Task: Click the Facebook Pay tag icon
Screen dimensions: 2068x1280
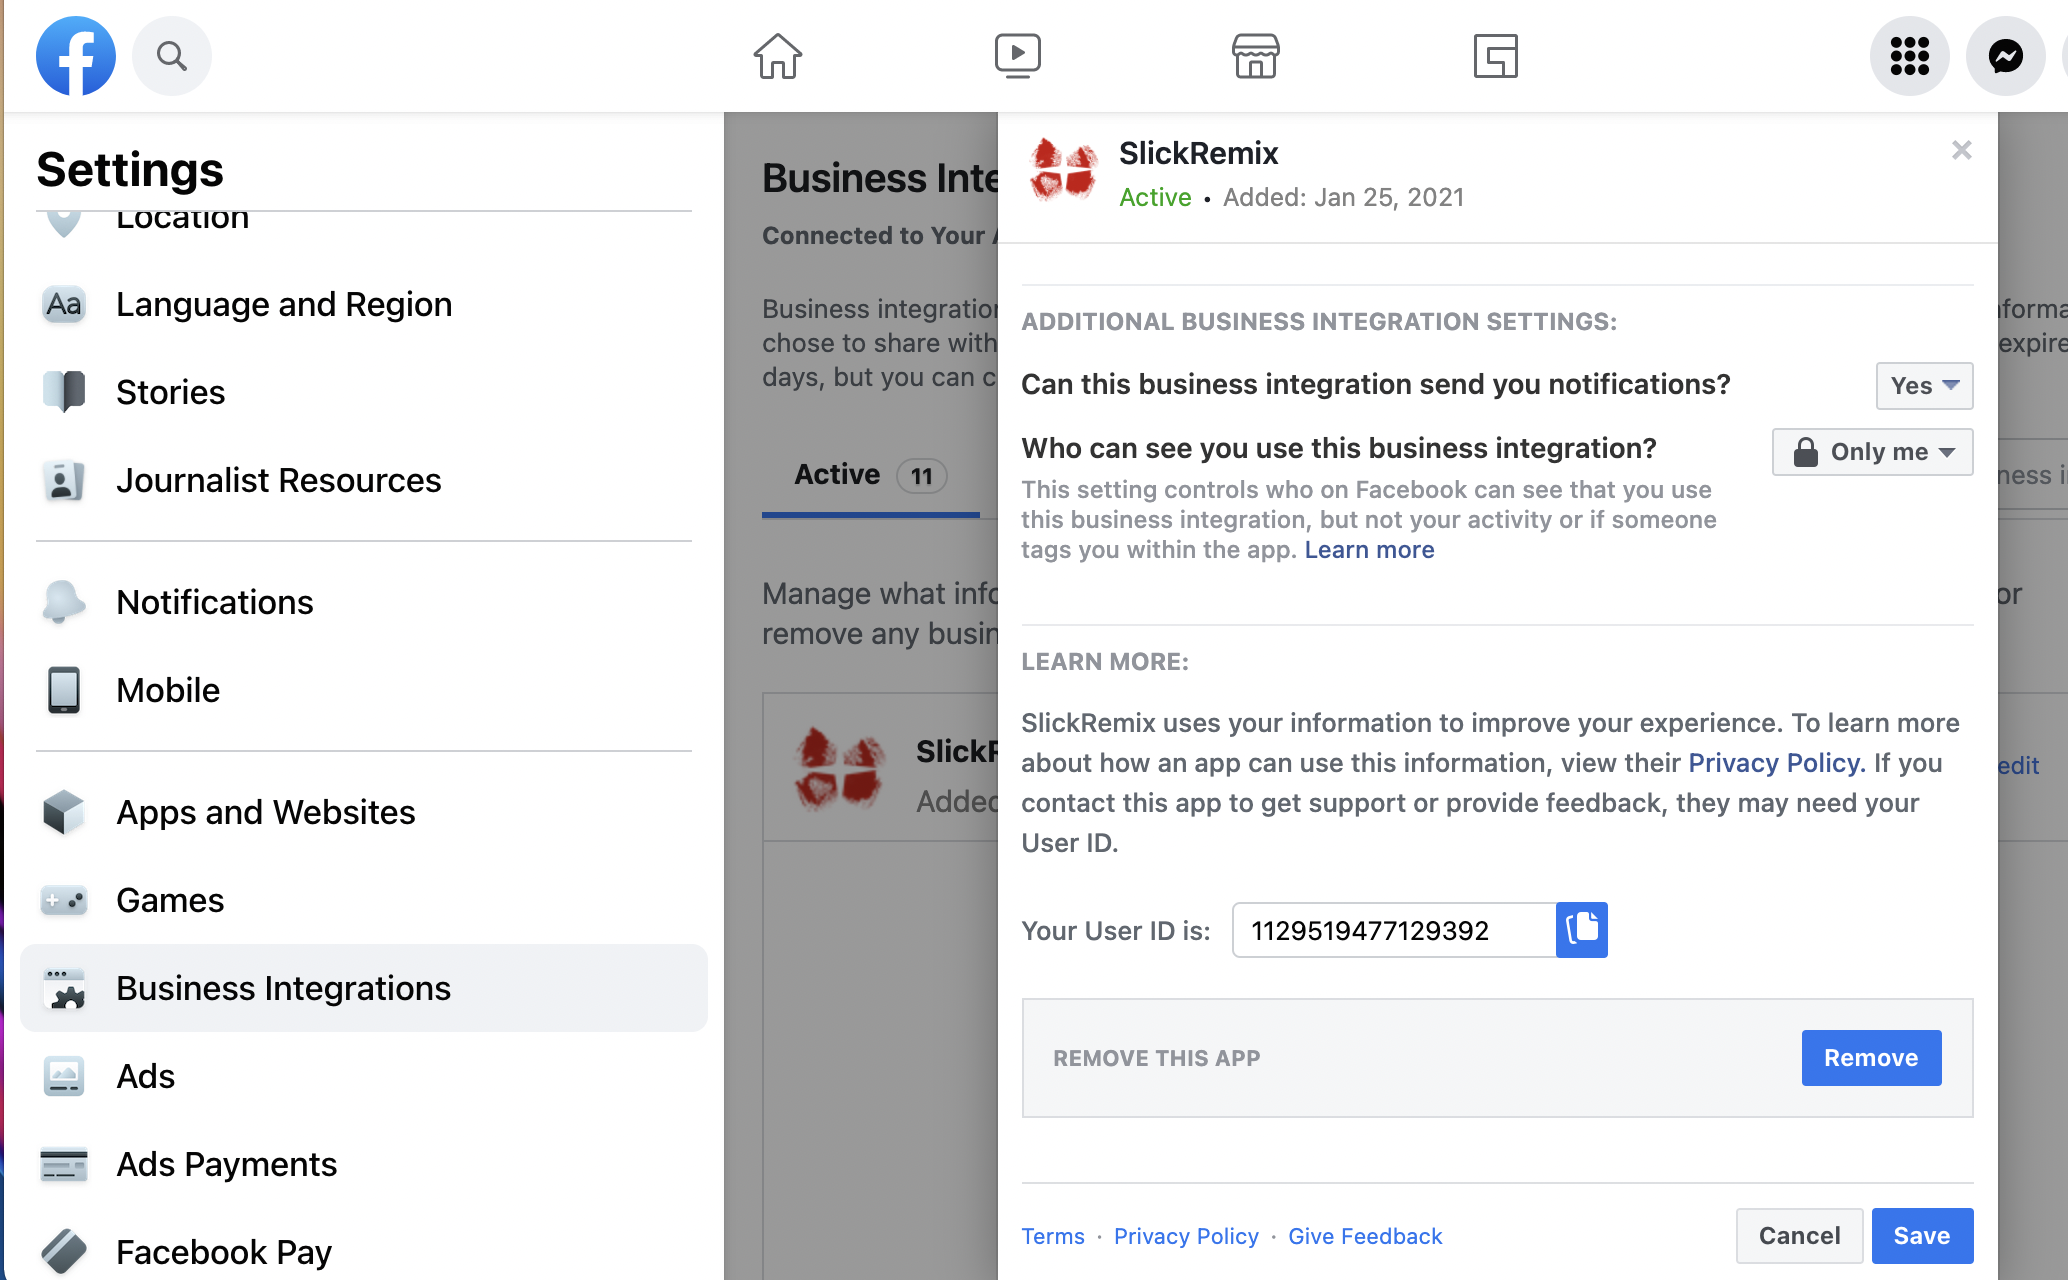Action: point(64,1252)
